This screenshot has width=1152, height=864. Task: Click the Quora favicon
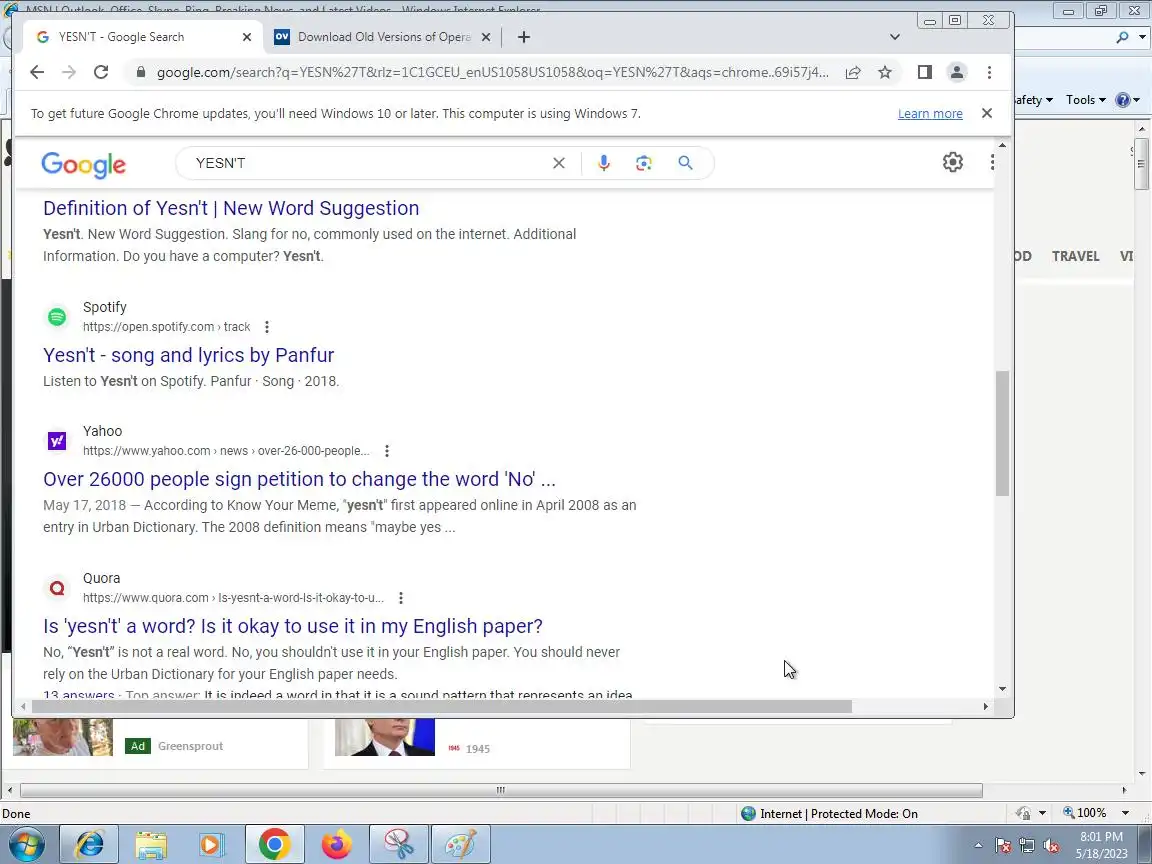[57, 588]
